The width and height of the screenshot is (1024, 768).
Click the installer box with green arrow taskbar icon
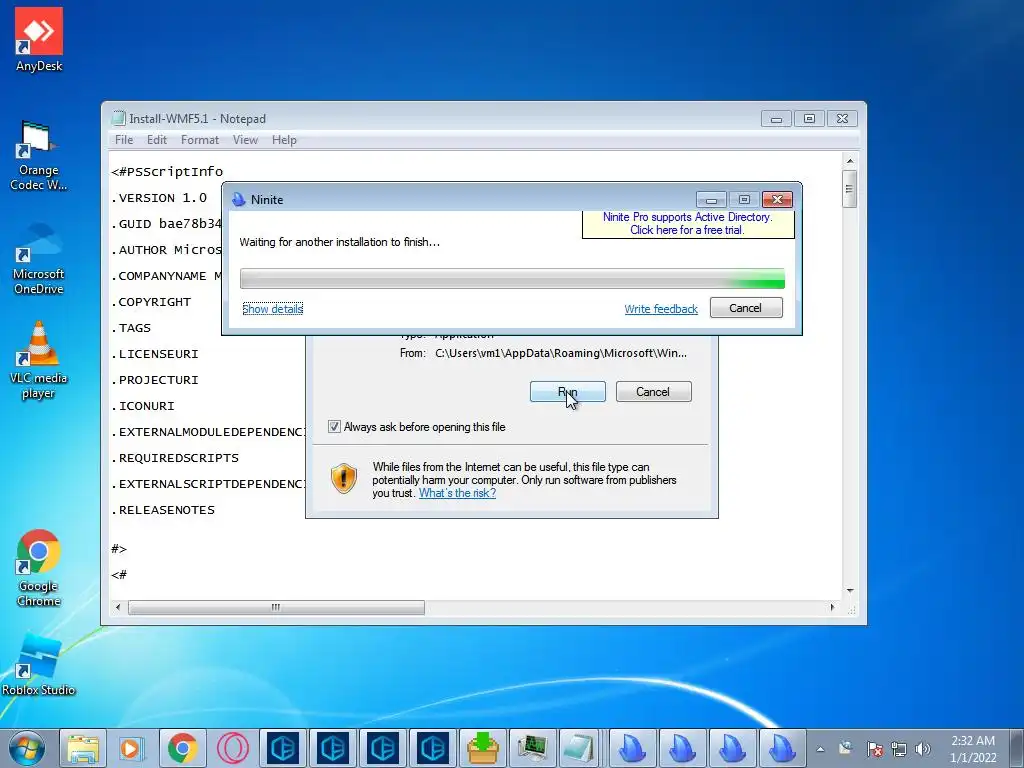coord(483,748)
